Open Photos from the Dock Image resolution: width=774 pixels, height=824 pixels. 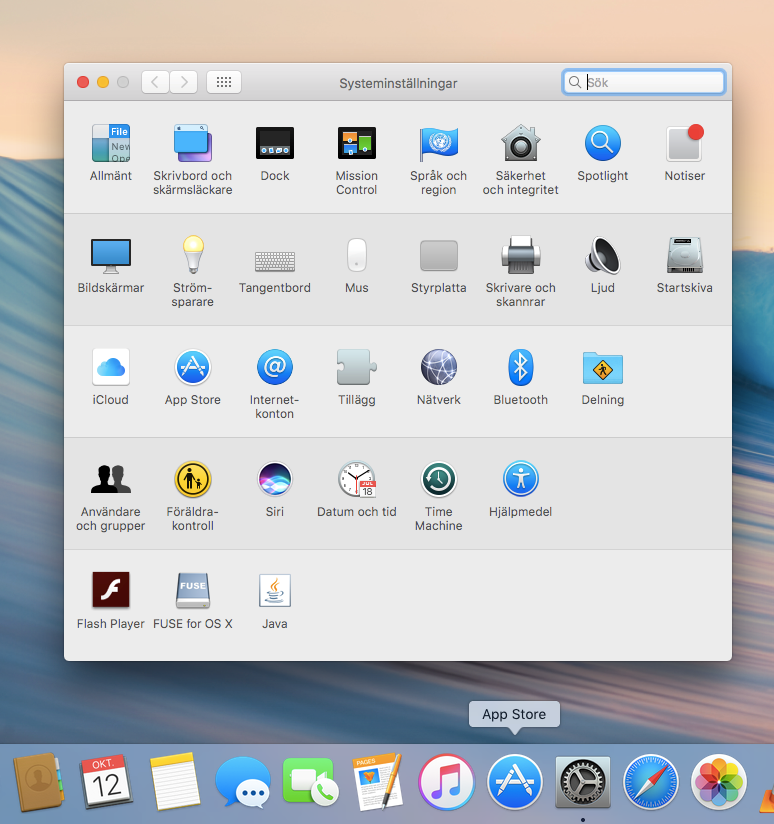(719, 782)
